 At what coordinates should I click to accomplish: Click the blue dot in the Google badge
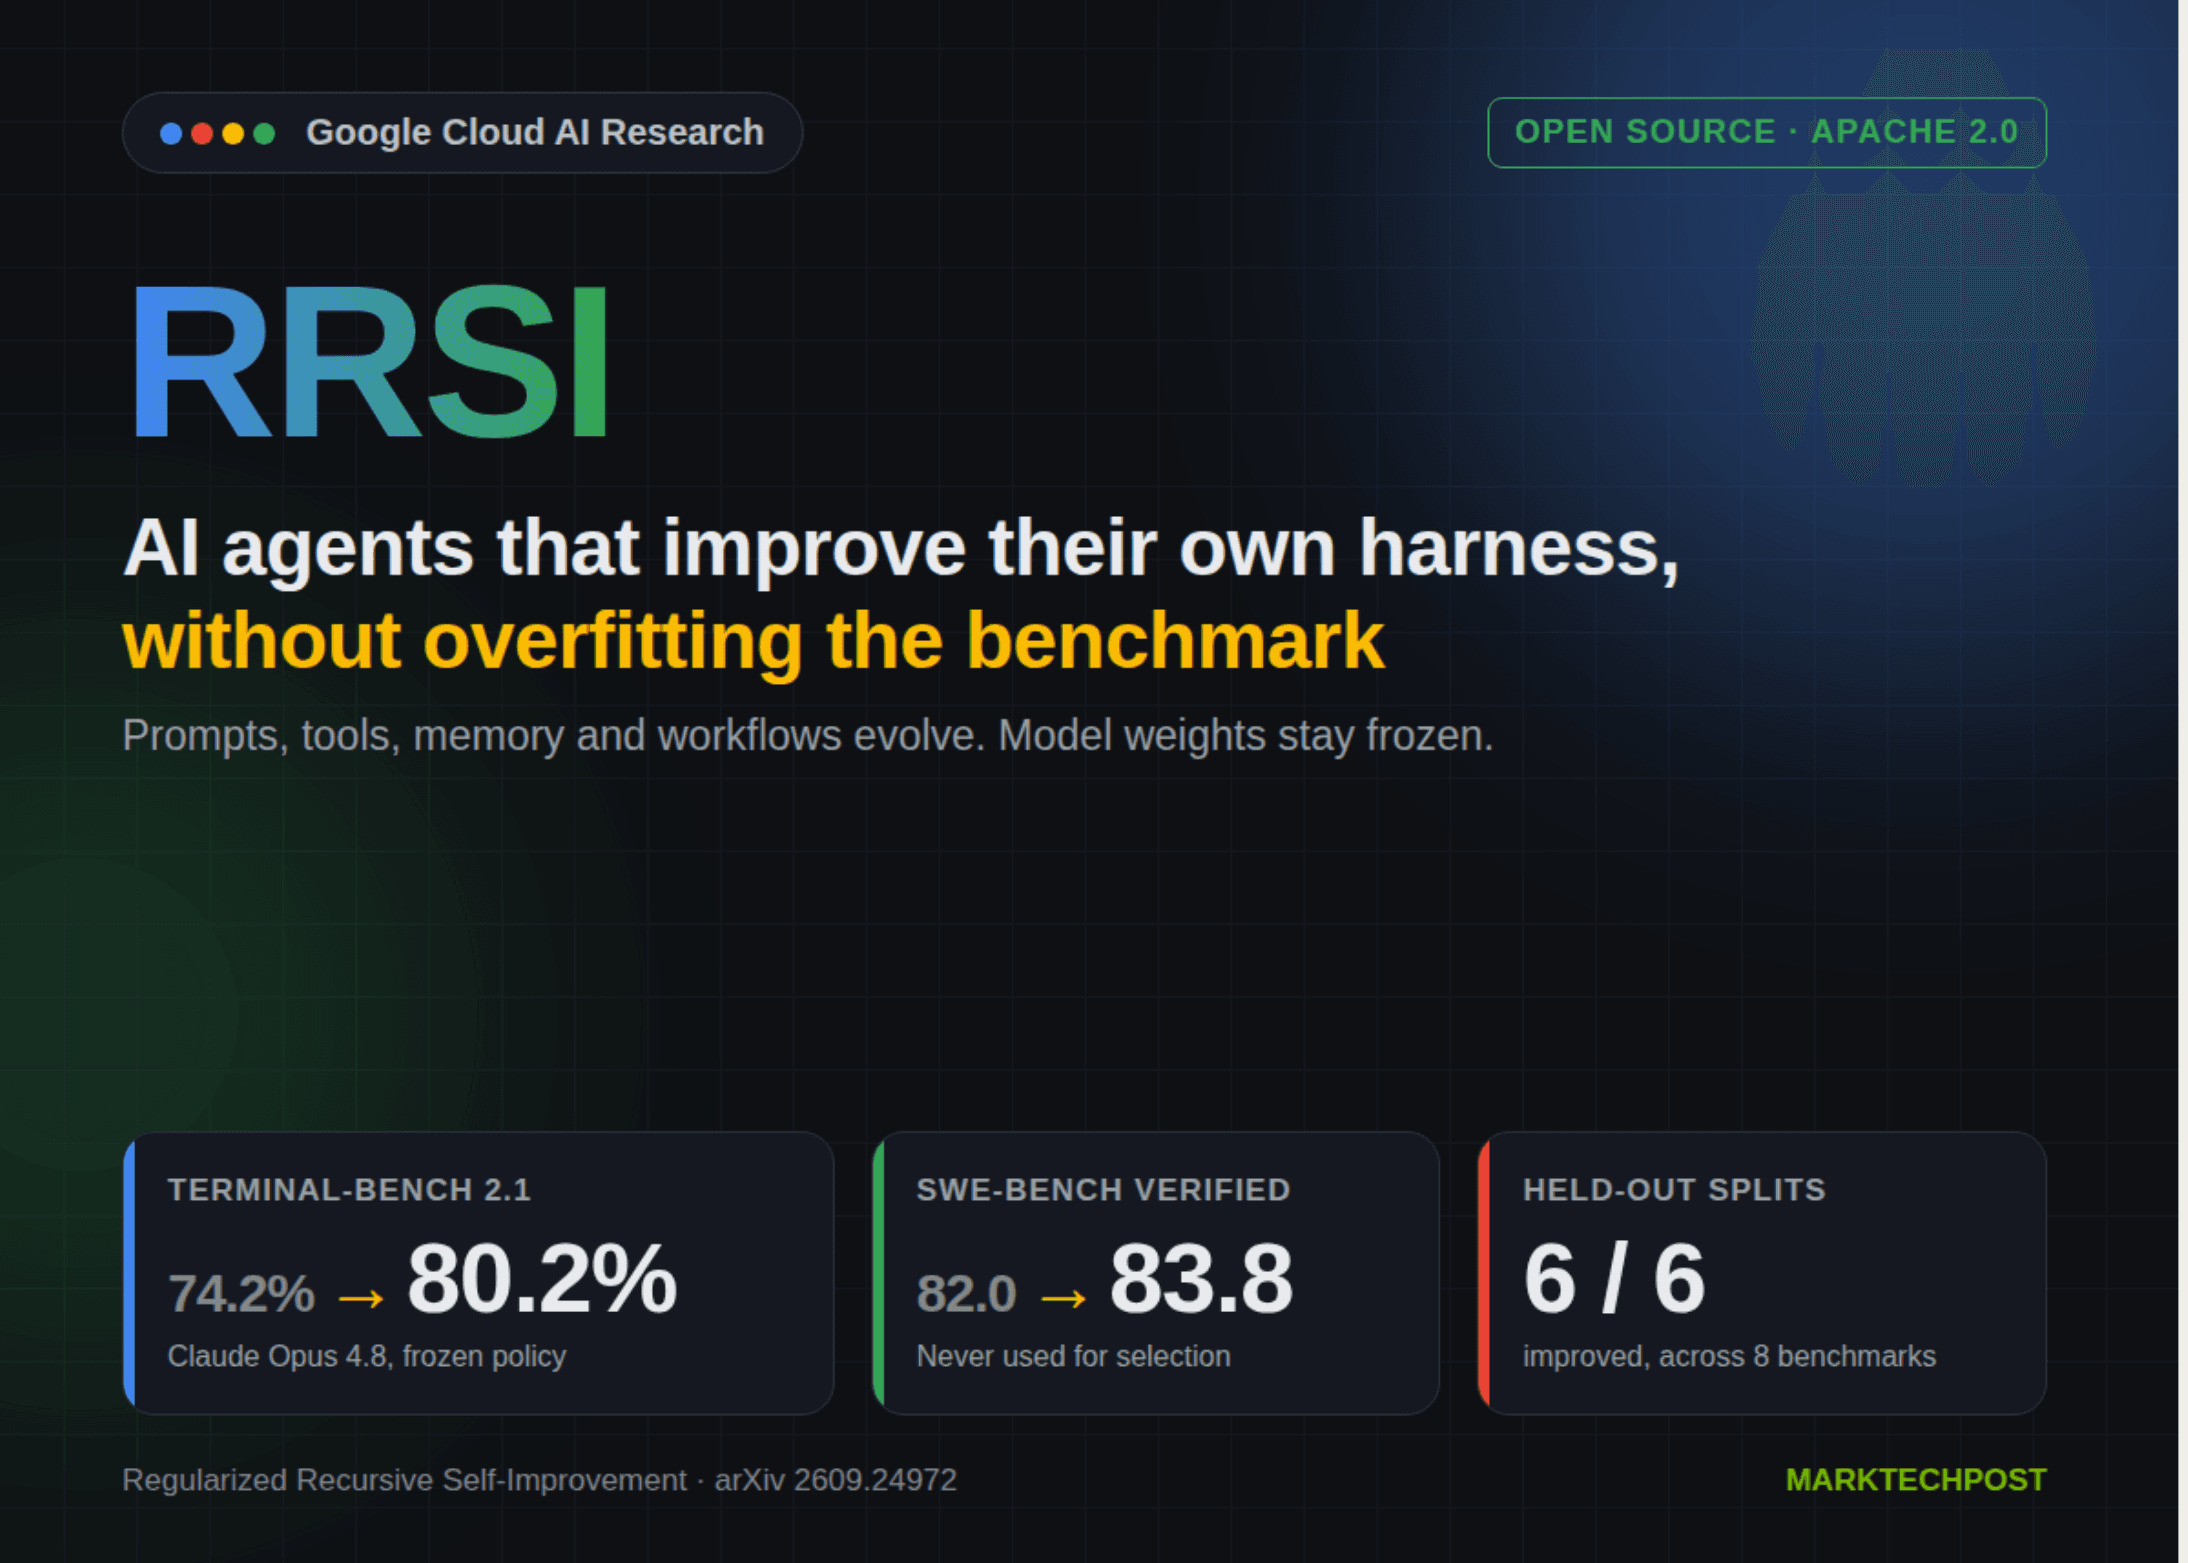(x=171, y=133)
